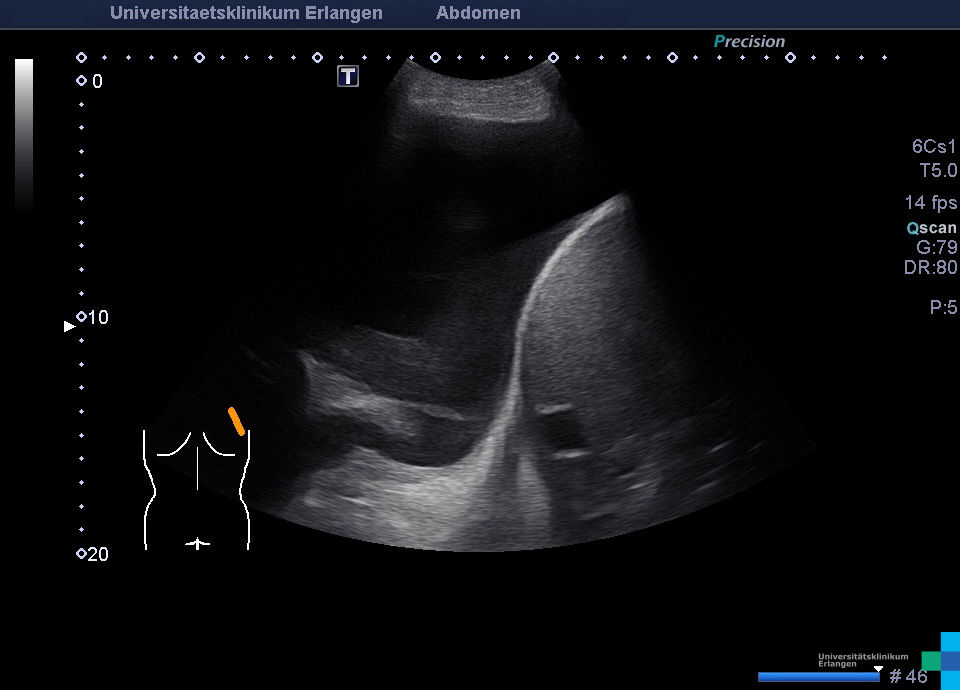The height and width of the screenshot is (690, 960).
Task: Click the 14 fps frame rate indicator
Action: point(930,203)
